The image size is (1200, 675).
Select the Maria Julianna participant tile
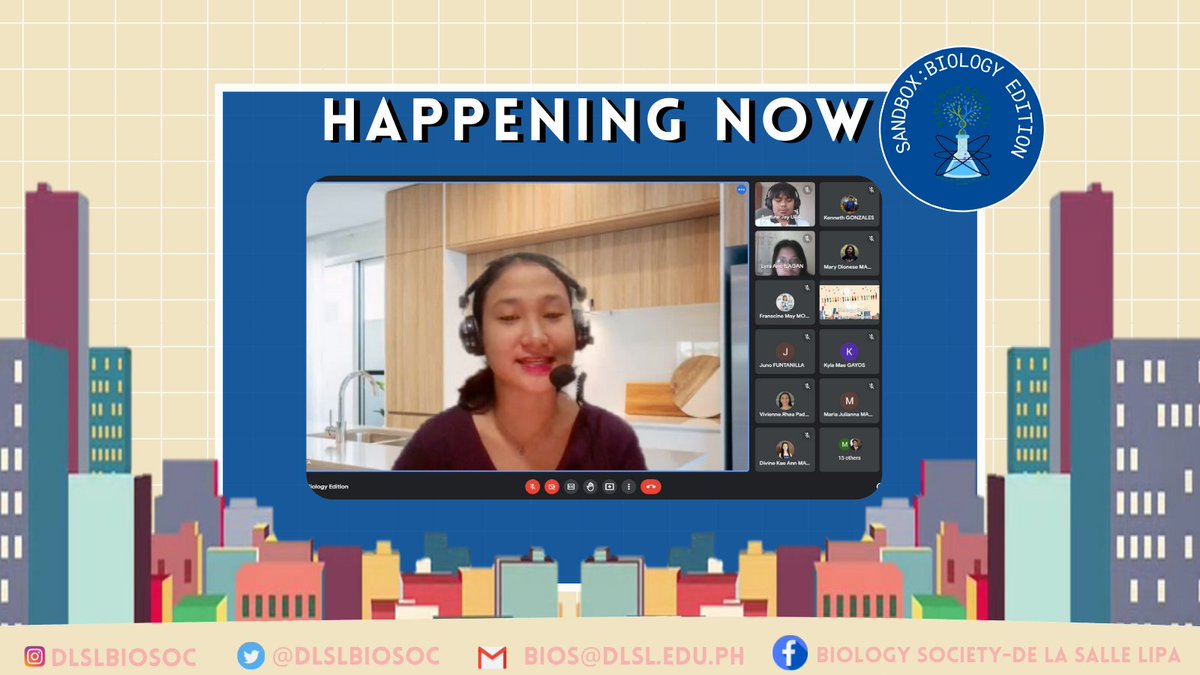click(849, 401)
